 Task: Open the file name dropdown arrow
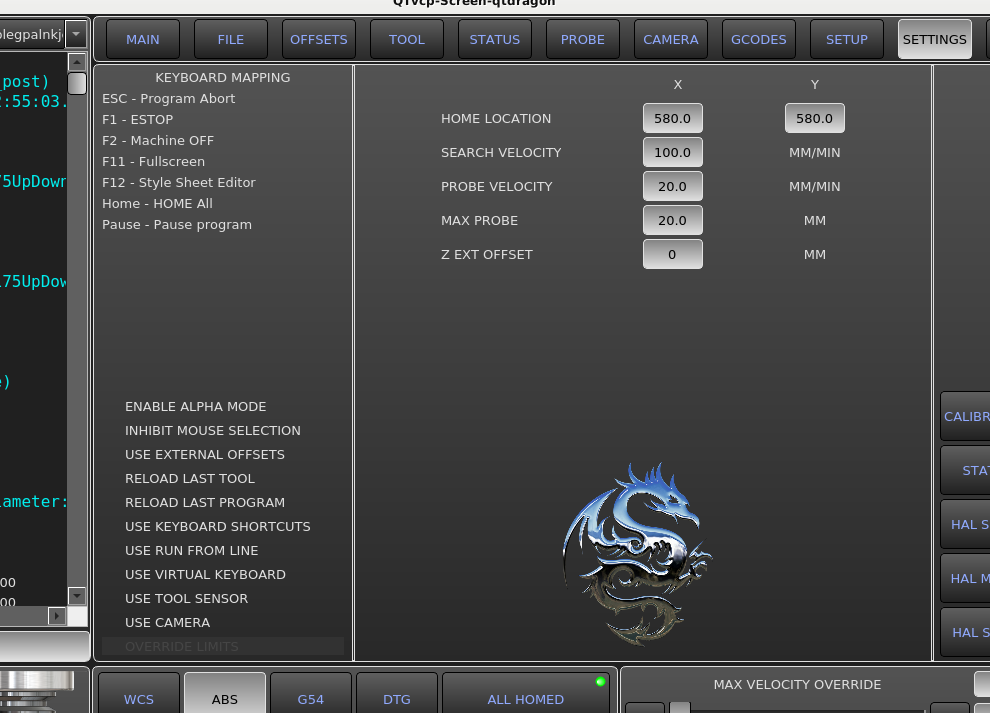coord(77,34)
